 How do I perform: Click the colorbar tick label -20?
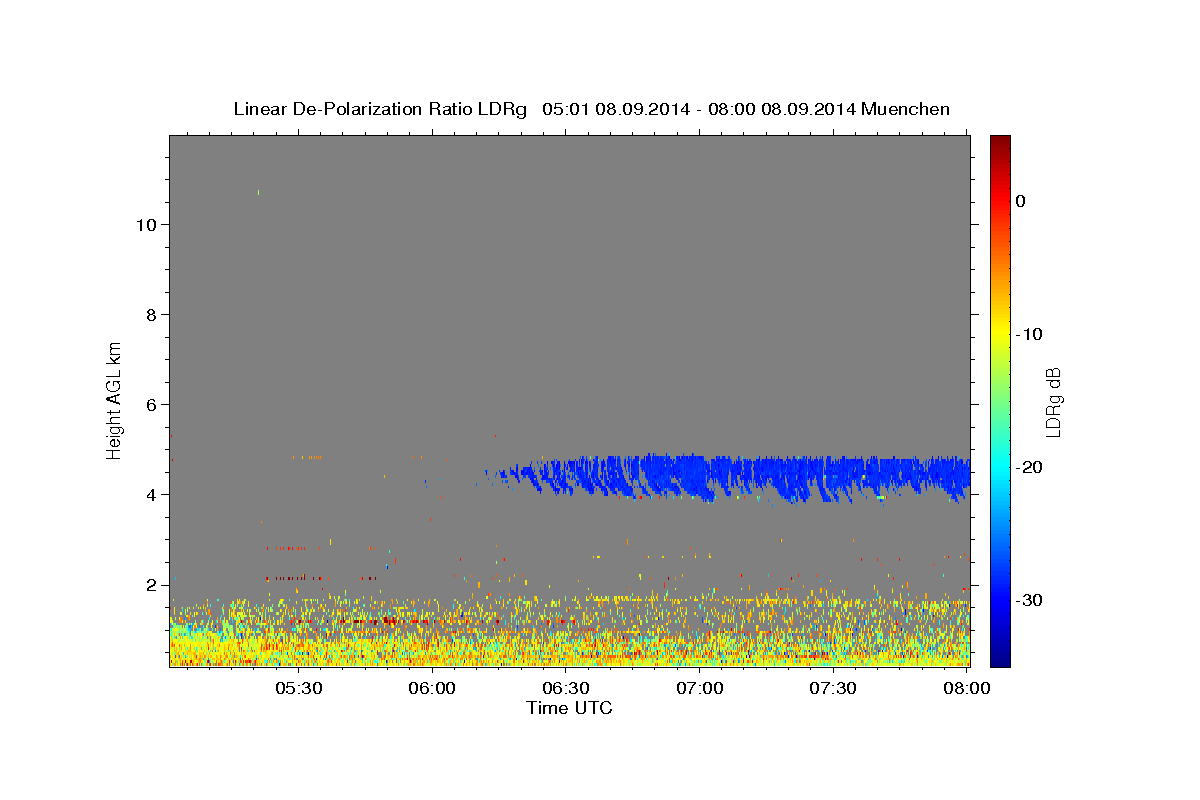(1030, 467)
